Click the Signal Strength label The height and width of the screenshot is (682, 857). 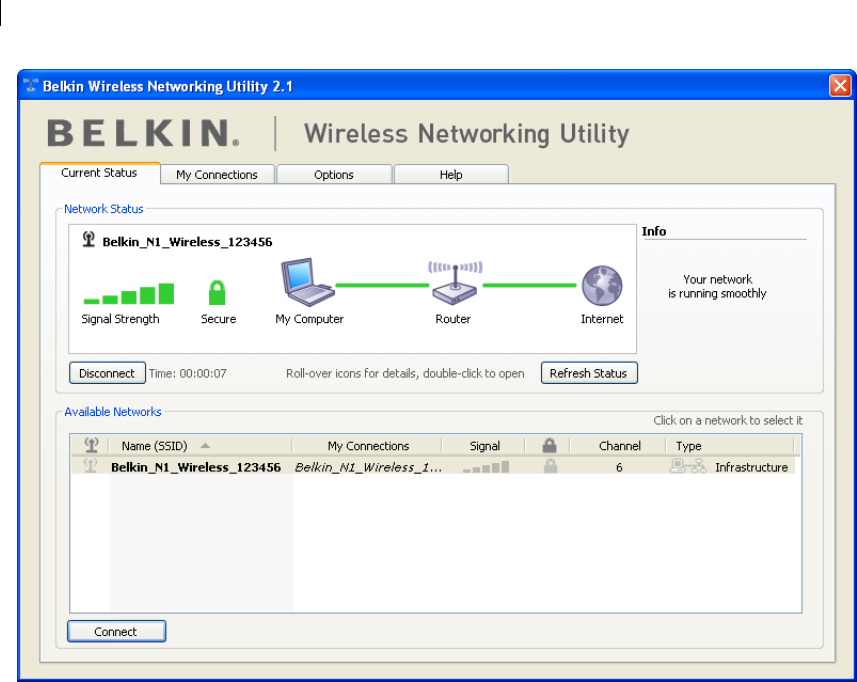click(120, 319)
